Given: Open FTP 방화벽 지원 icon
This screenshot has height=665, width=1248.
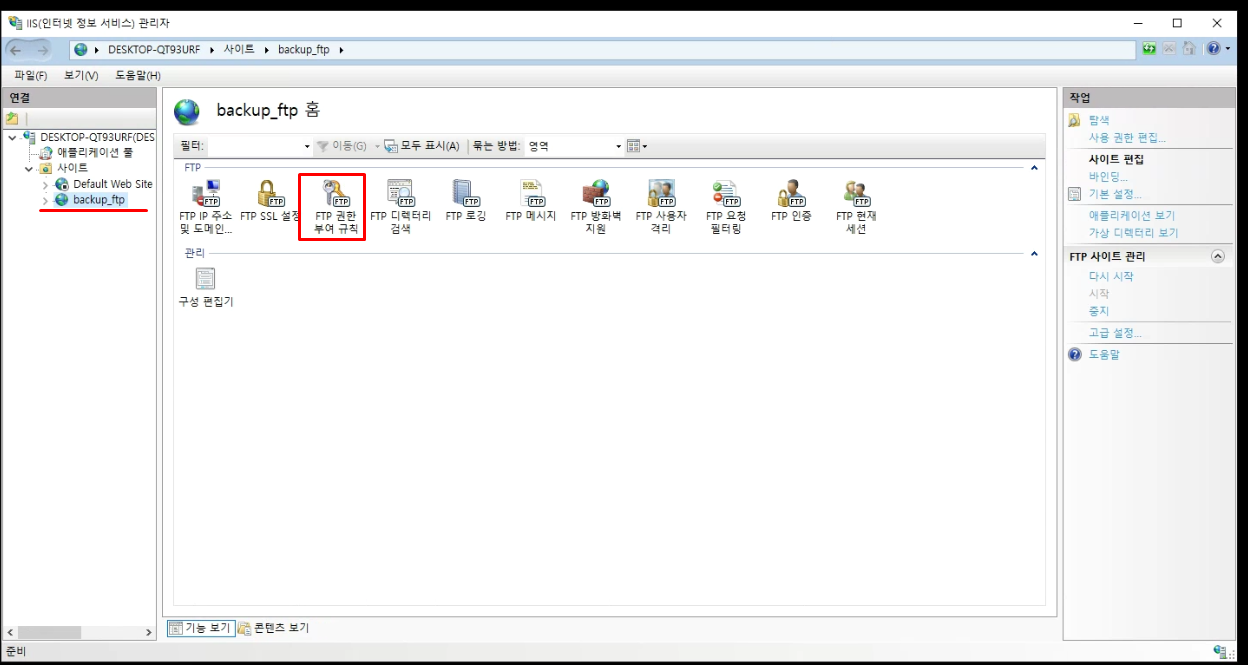Looking at the screenshot, I should (x=596, y=207).
